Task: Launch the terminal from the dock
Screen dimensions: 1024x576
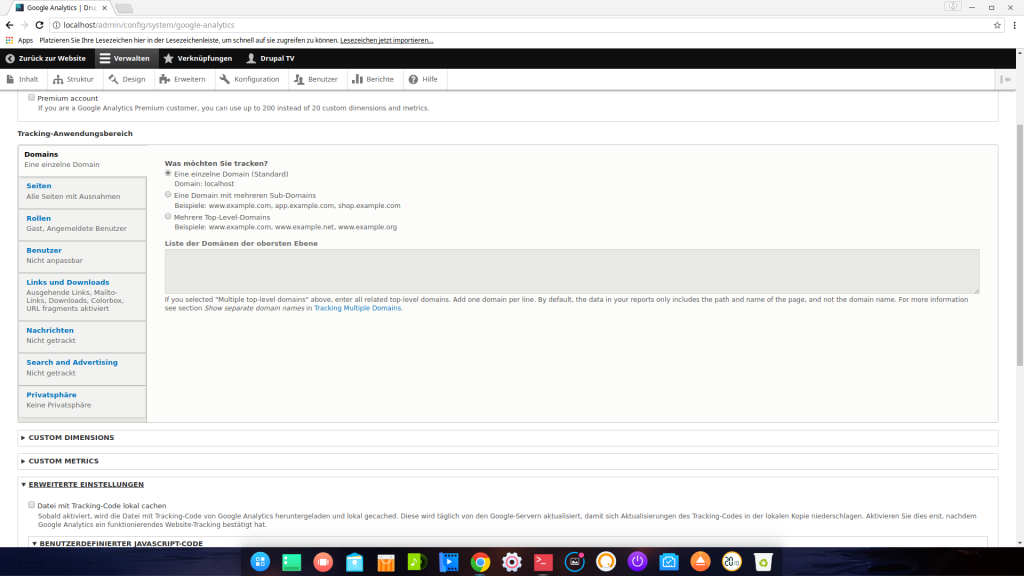Action: coord(543,561)
